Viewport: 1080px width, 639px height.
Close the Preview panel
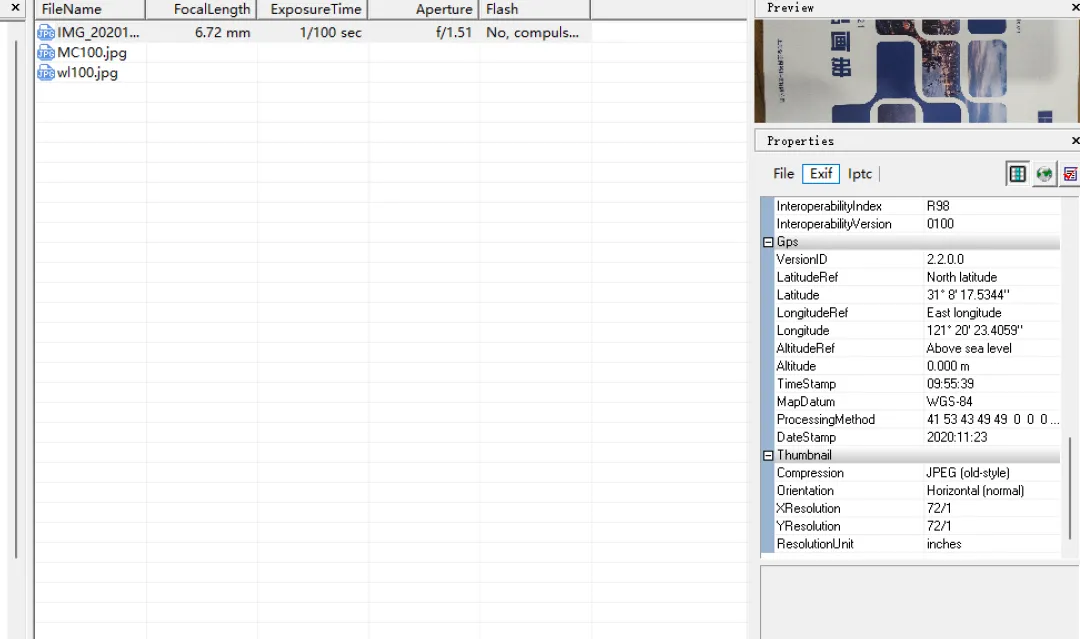1075,8
